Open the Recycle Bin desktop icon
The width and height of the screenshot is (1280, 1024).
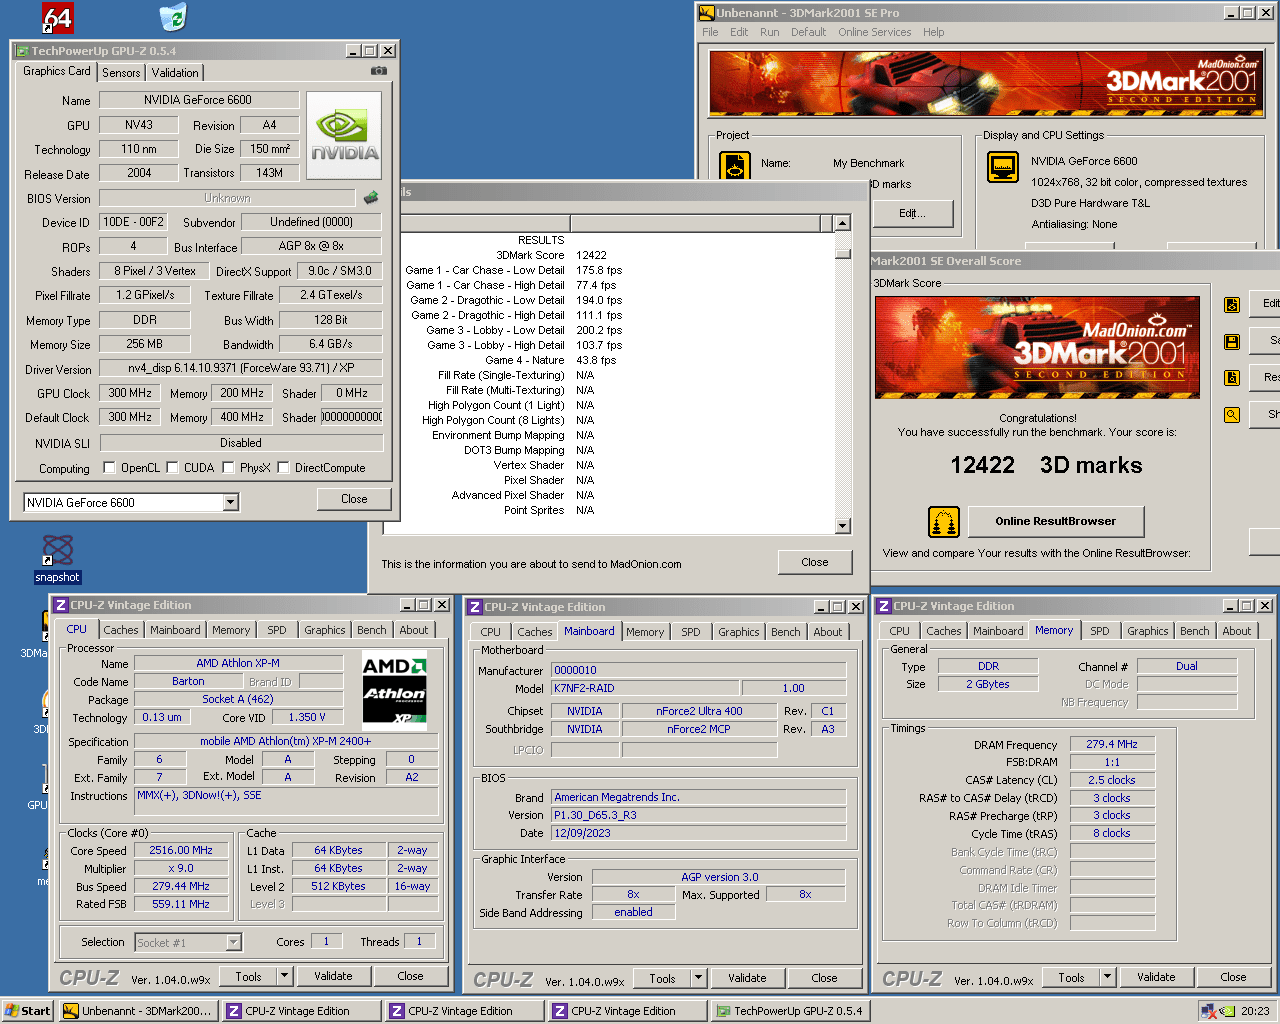coord(173,16)
